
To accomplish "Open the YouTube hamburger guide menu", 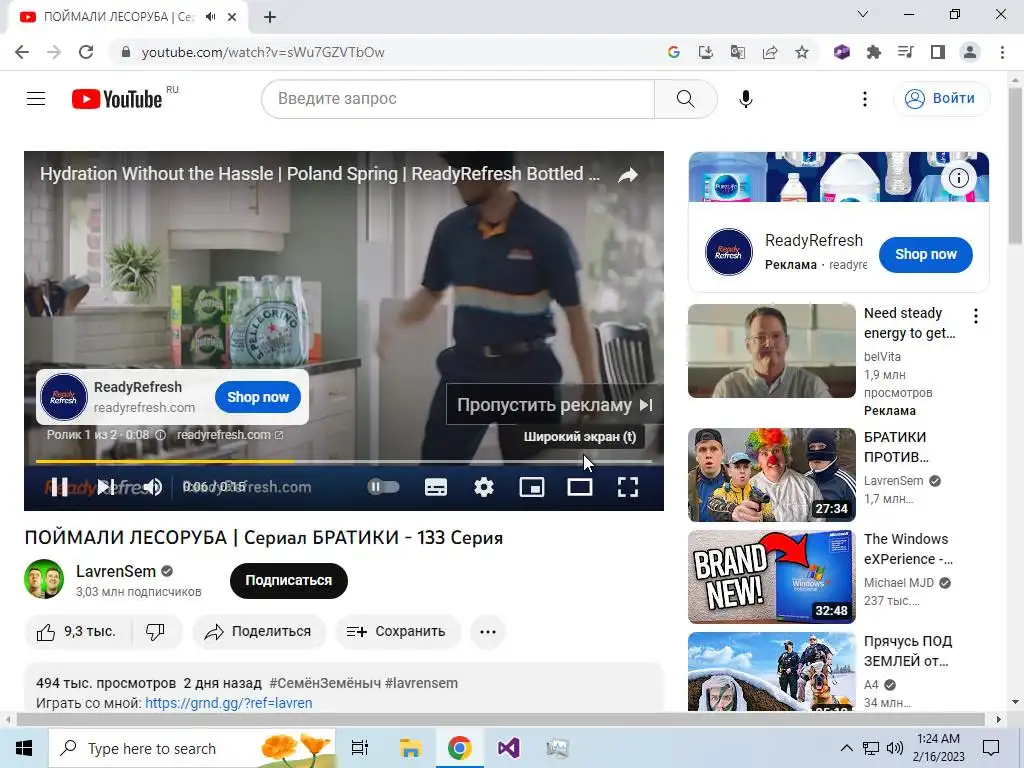I will click(36, 99).
